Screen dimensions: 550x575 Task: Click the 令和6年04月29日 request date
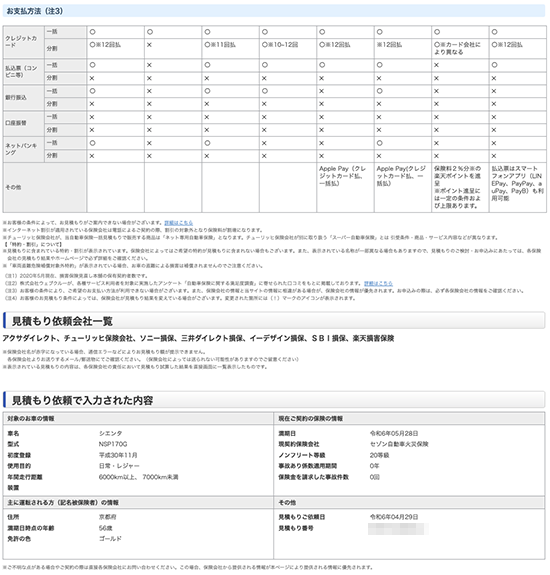pos(394,517)
